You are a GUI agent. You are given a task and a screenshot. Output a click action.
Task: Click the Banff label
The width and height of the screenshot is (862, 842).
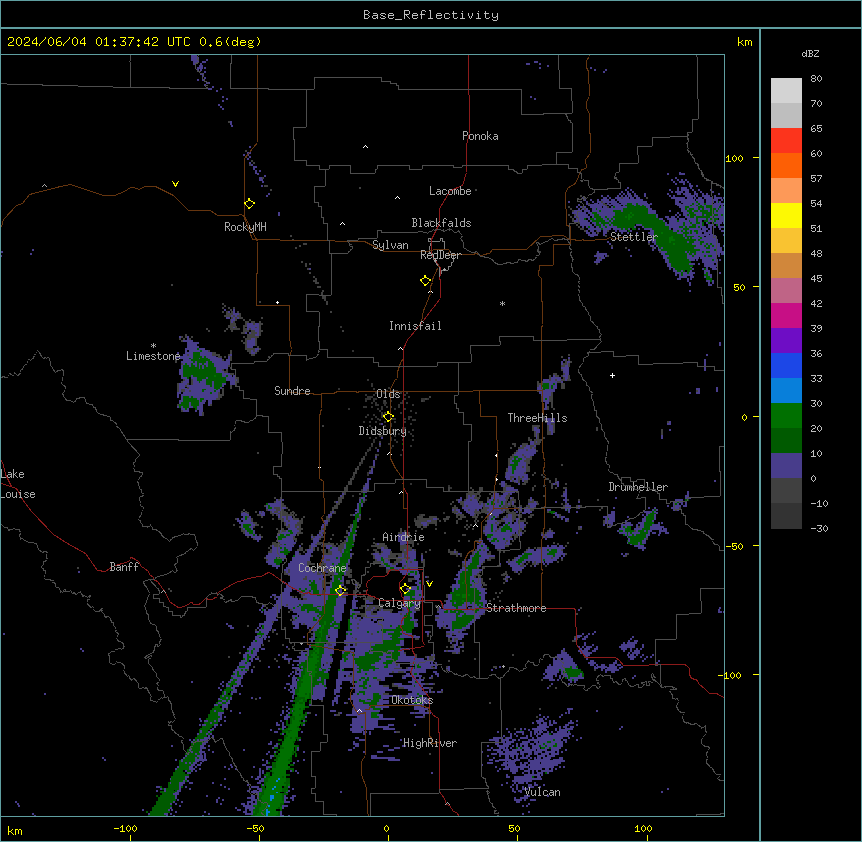click(x=124, y=567)
